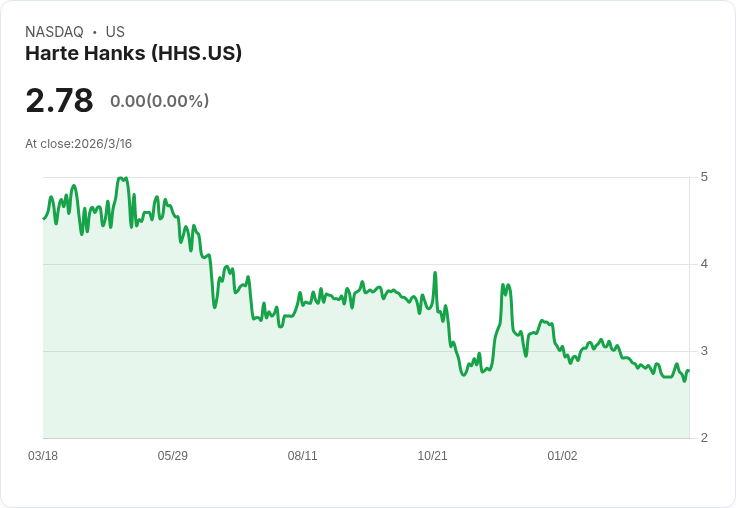Click the price spike peak between 10/21 and 01/02
This screenshot has width=736, height=508.
(x=506, y=285)
